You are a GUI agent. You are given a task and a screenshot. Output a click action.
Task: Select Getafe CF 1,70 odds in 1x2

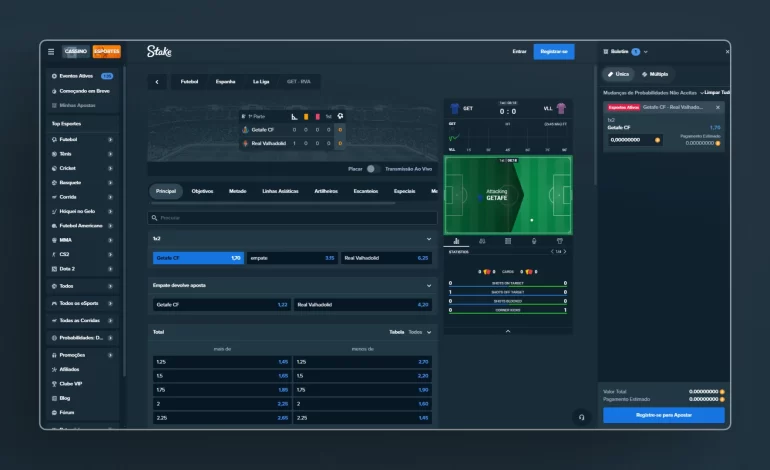198,258
